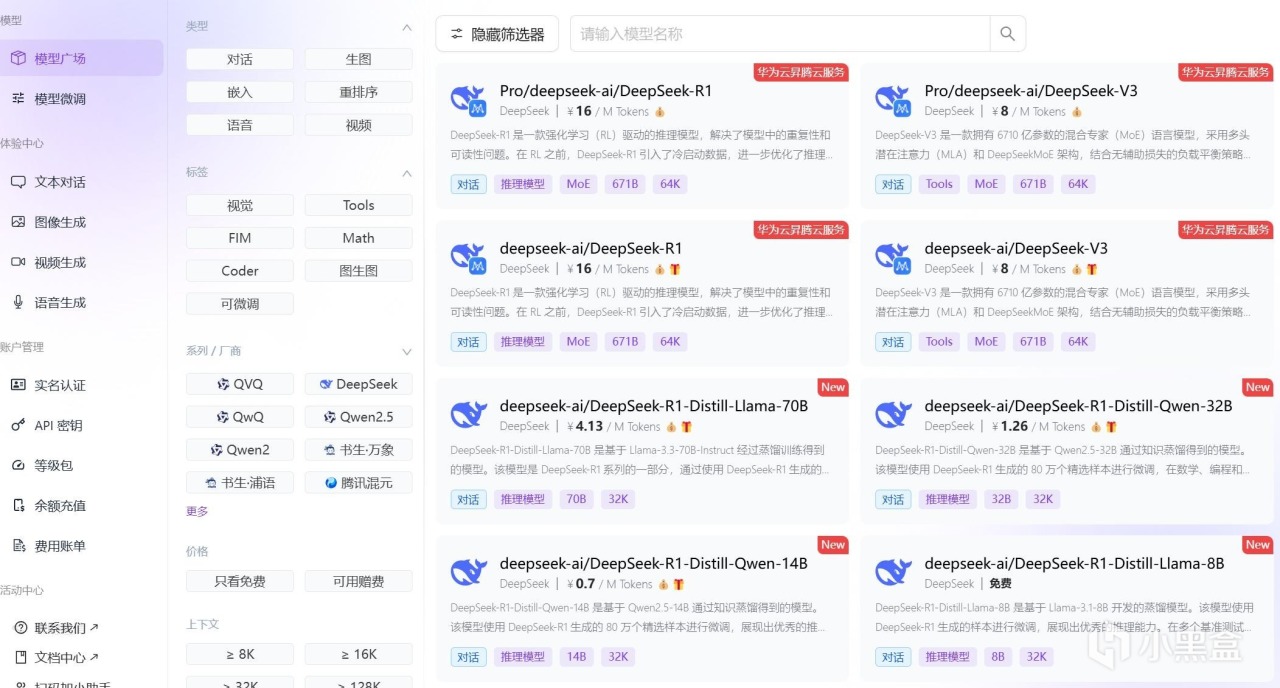Click gift icon on DeepSeek-R1-Distill-Qwen-14B price

(678, 584)
